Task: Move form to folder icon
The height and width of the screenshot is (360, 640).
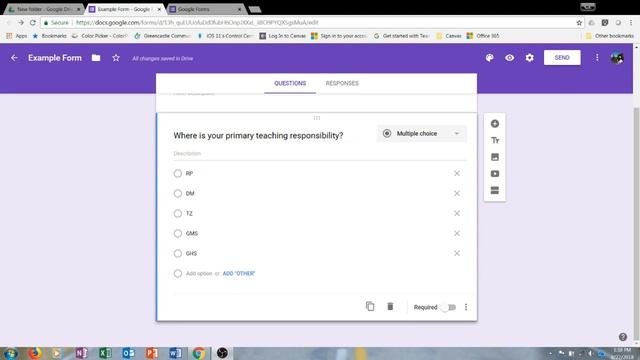Action: (x=96, y=58)
